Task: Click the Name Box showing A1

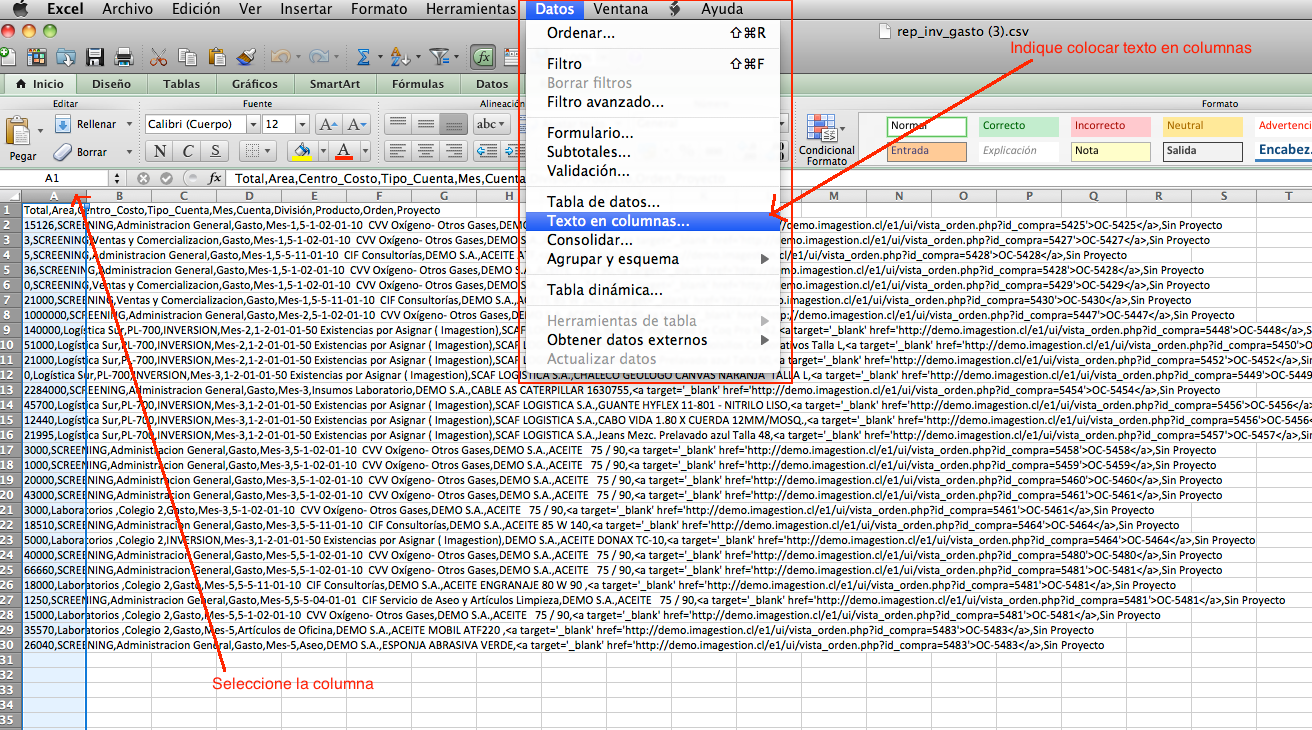Action: [52, 178]
